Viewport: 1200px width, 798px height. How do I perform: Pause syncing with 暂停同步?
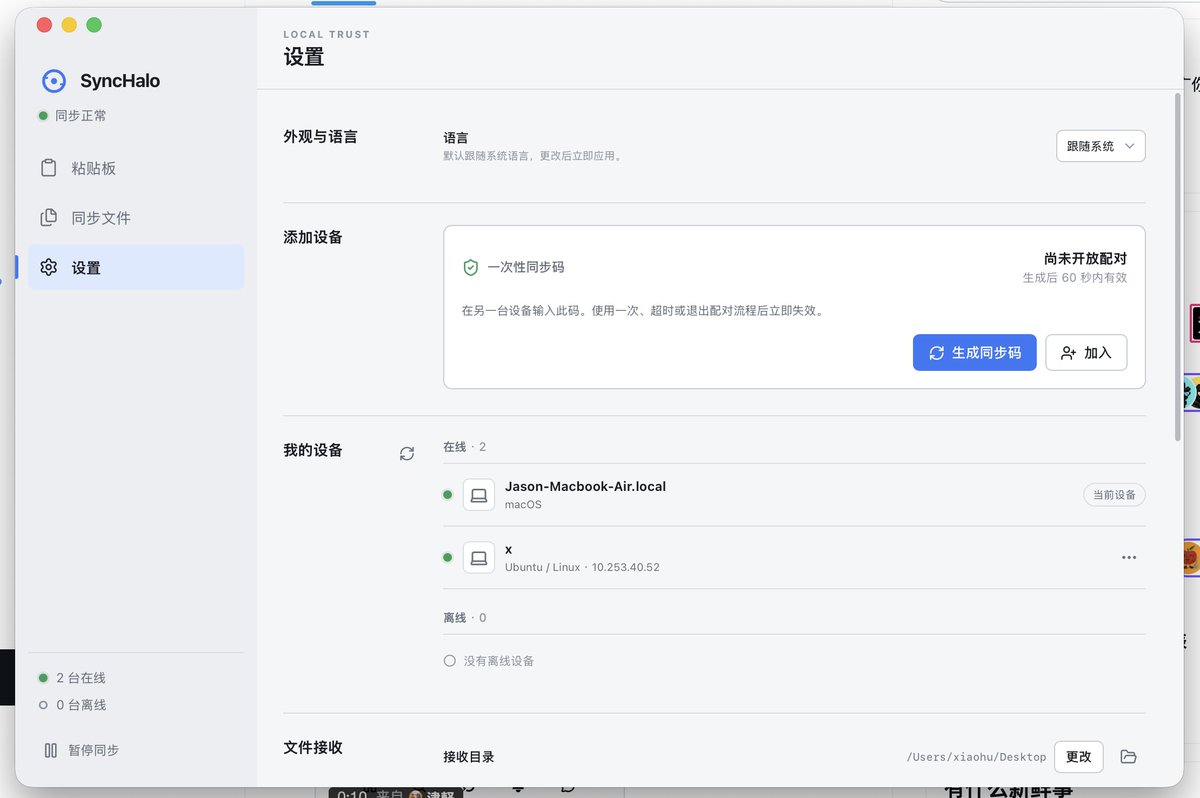(82, 750)
